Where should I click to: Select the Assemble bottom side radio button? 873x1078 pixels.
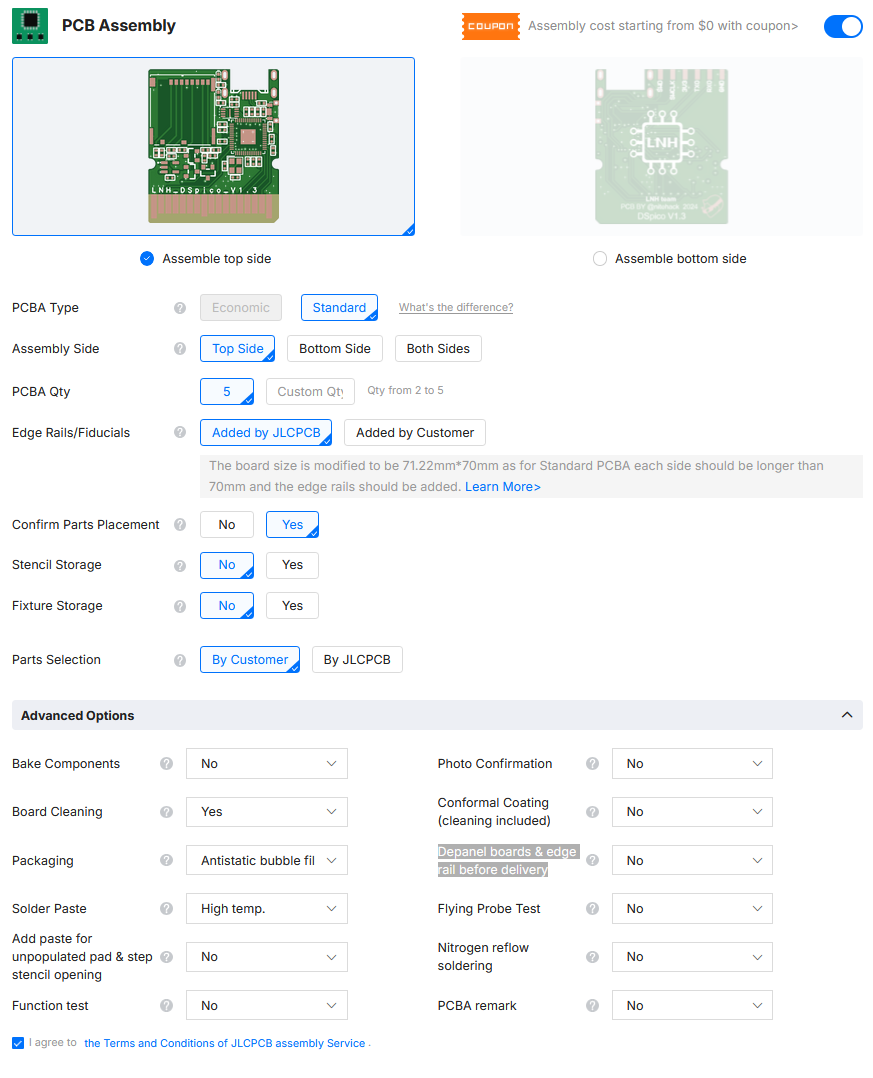click(600, 259)
